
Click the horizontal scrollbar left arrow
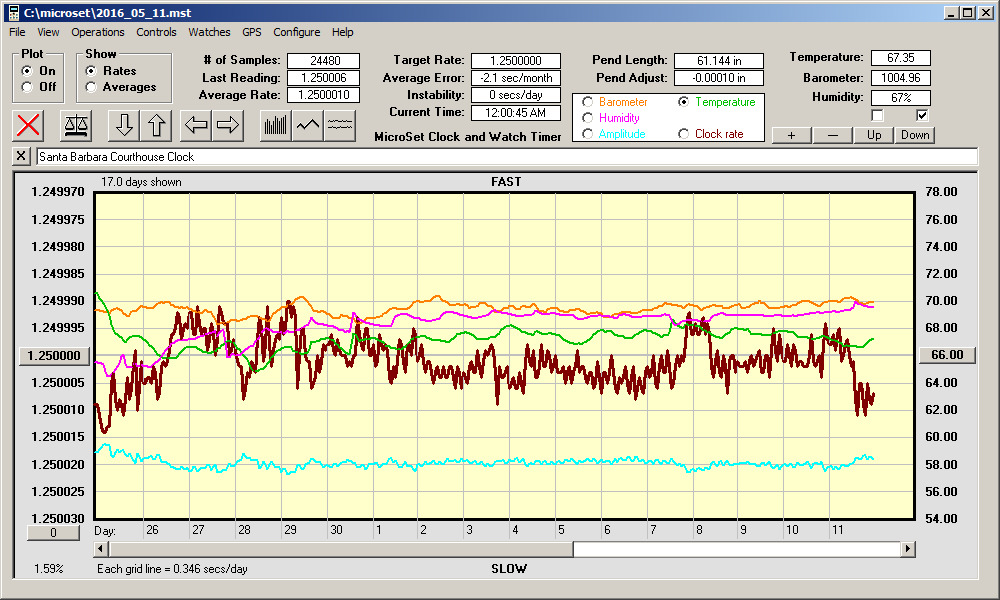click(x=101, y=549)
